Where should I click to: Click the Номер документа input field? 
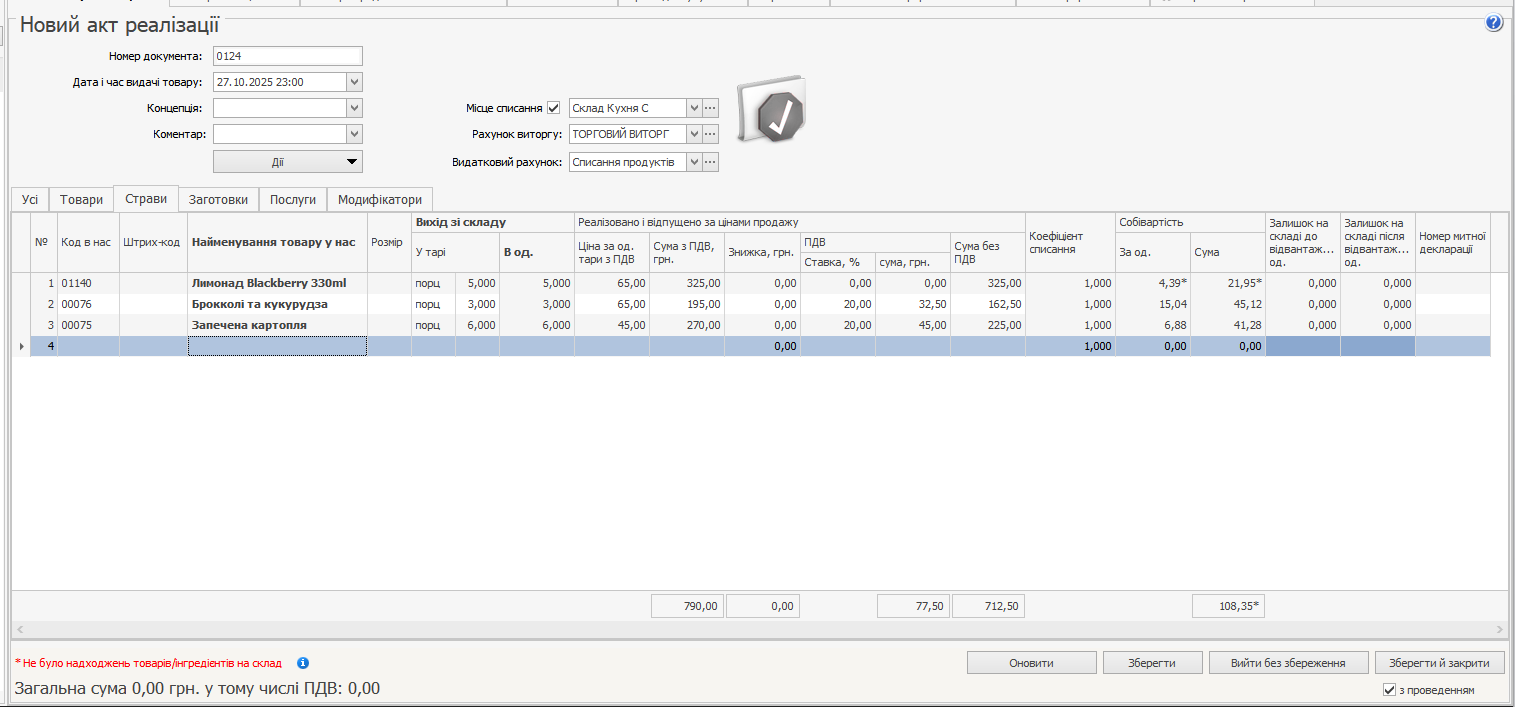287,56
